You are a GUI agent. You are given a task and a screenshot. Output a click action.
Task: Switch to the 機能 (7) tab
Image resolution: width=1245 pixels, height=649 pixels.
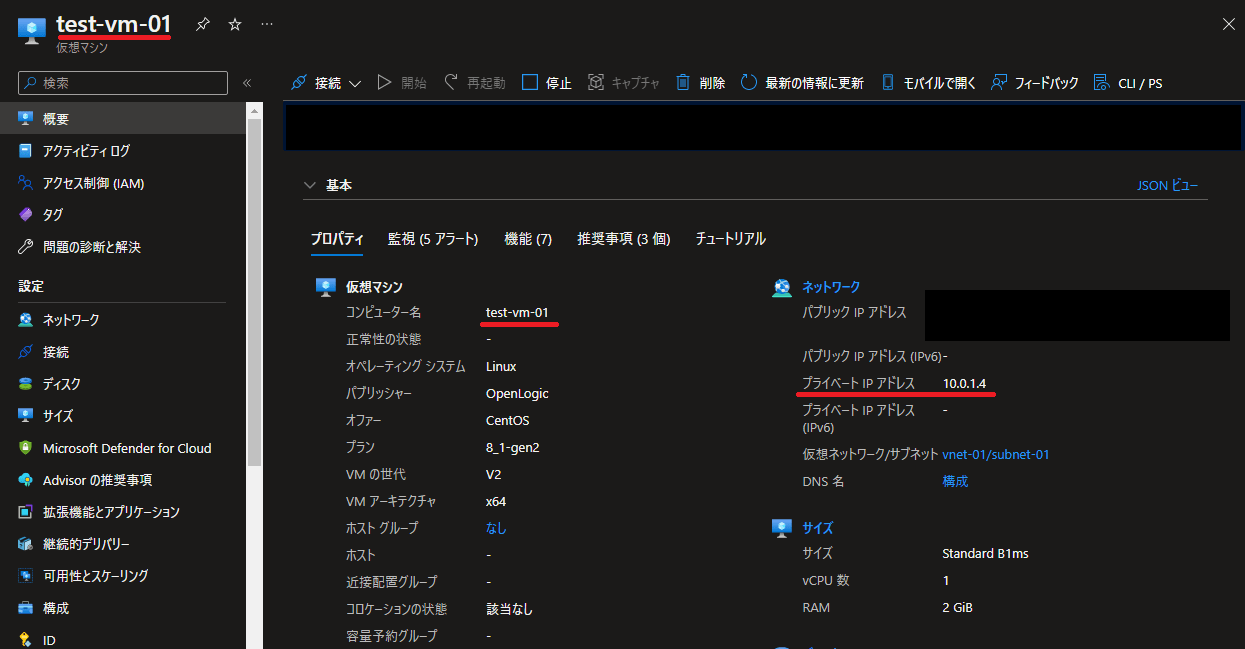tap(528, 239)
